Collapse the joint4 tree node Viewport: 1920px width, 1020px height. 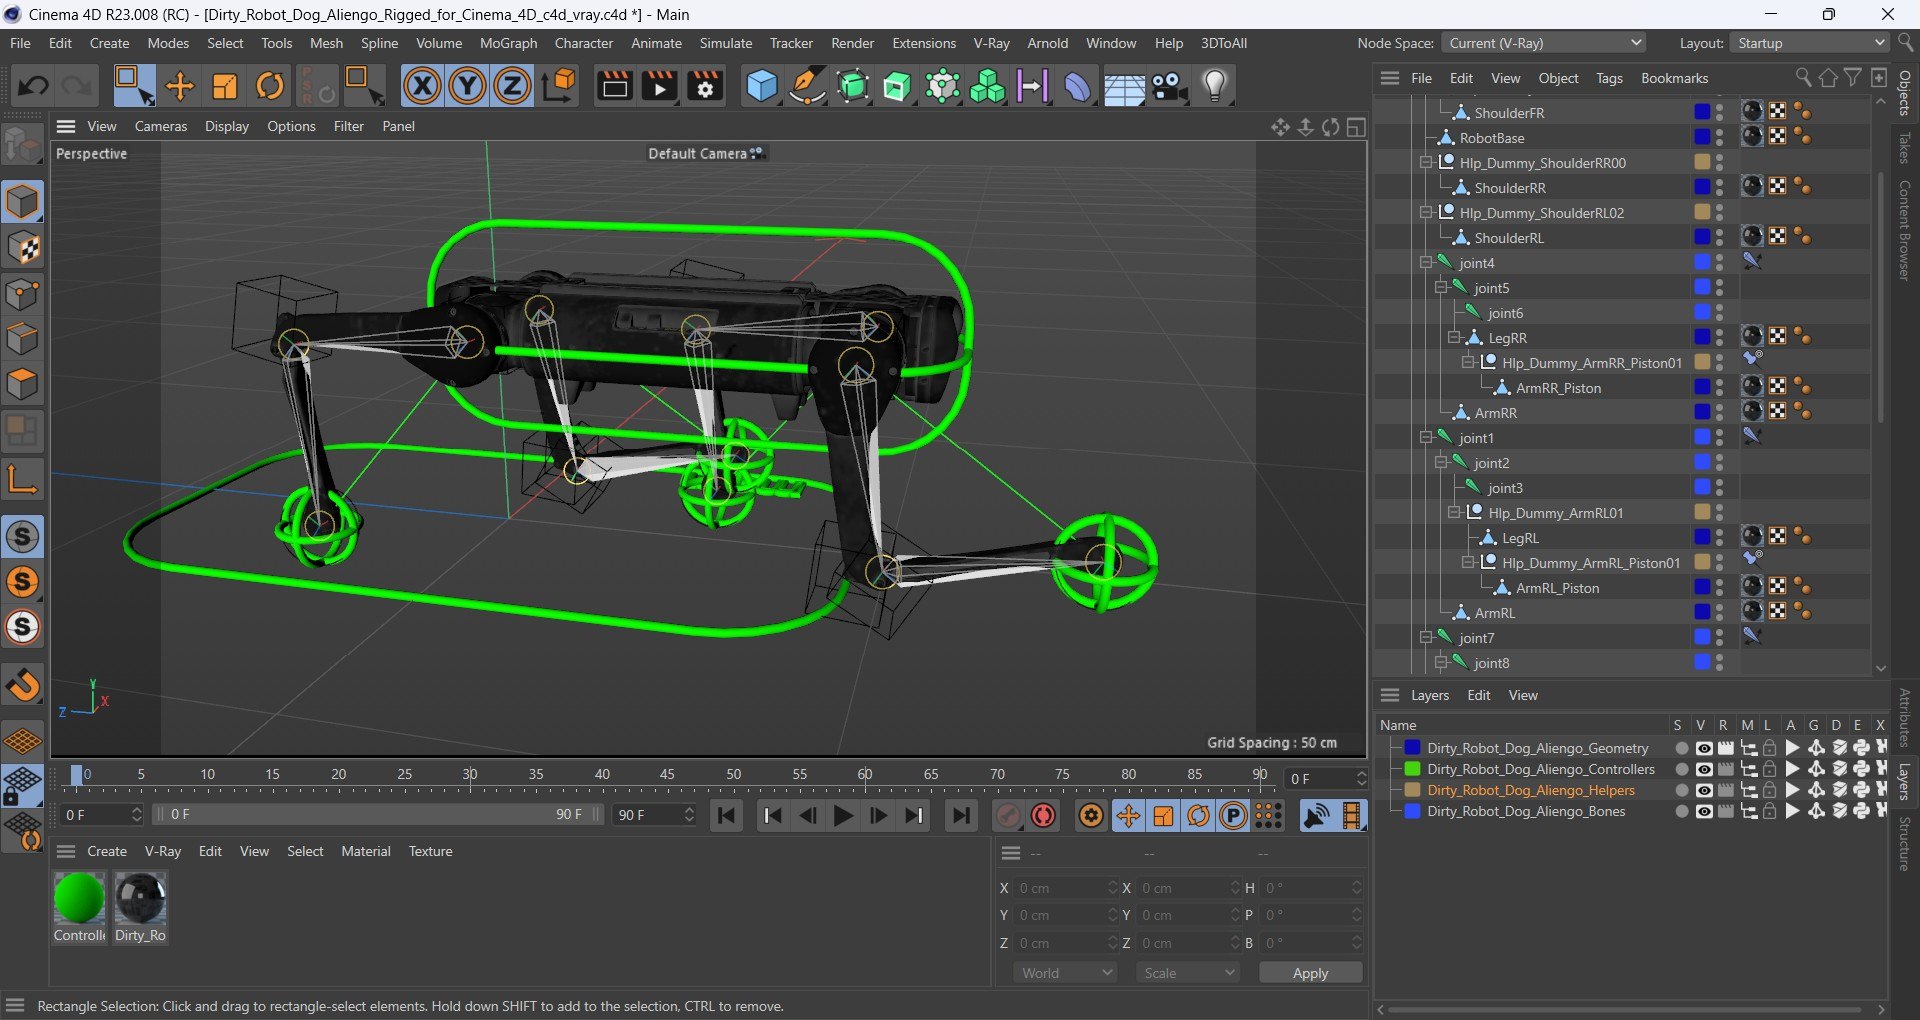click(x=1427, y=263)
